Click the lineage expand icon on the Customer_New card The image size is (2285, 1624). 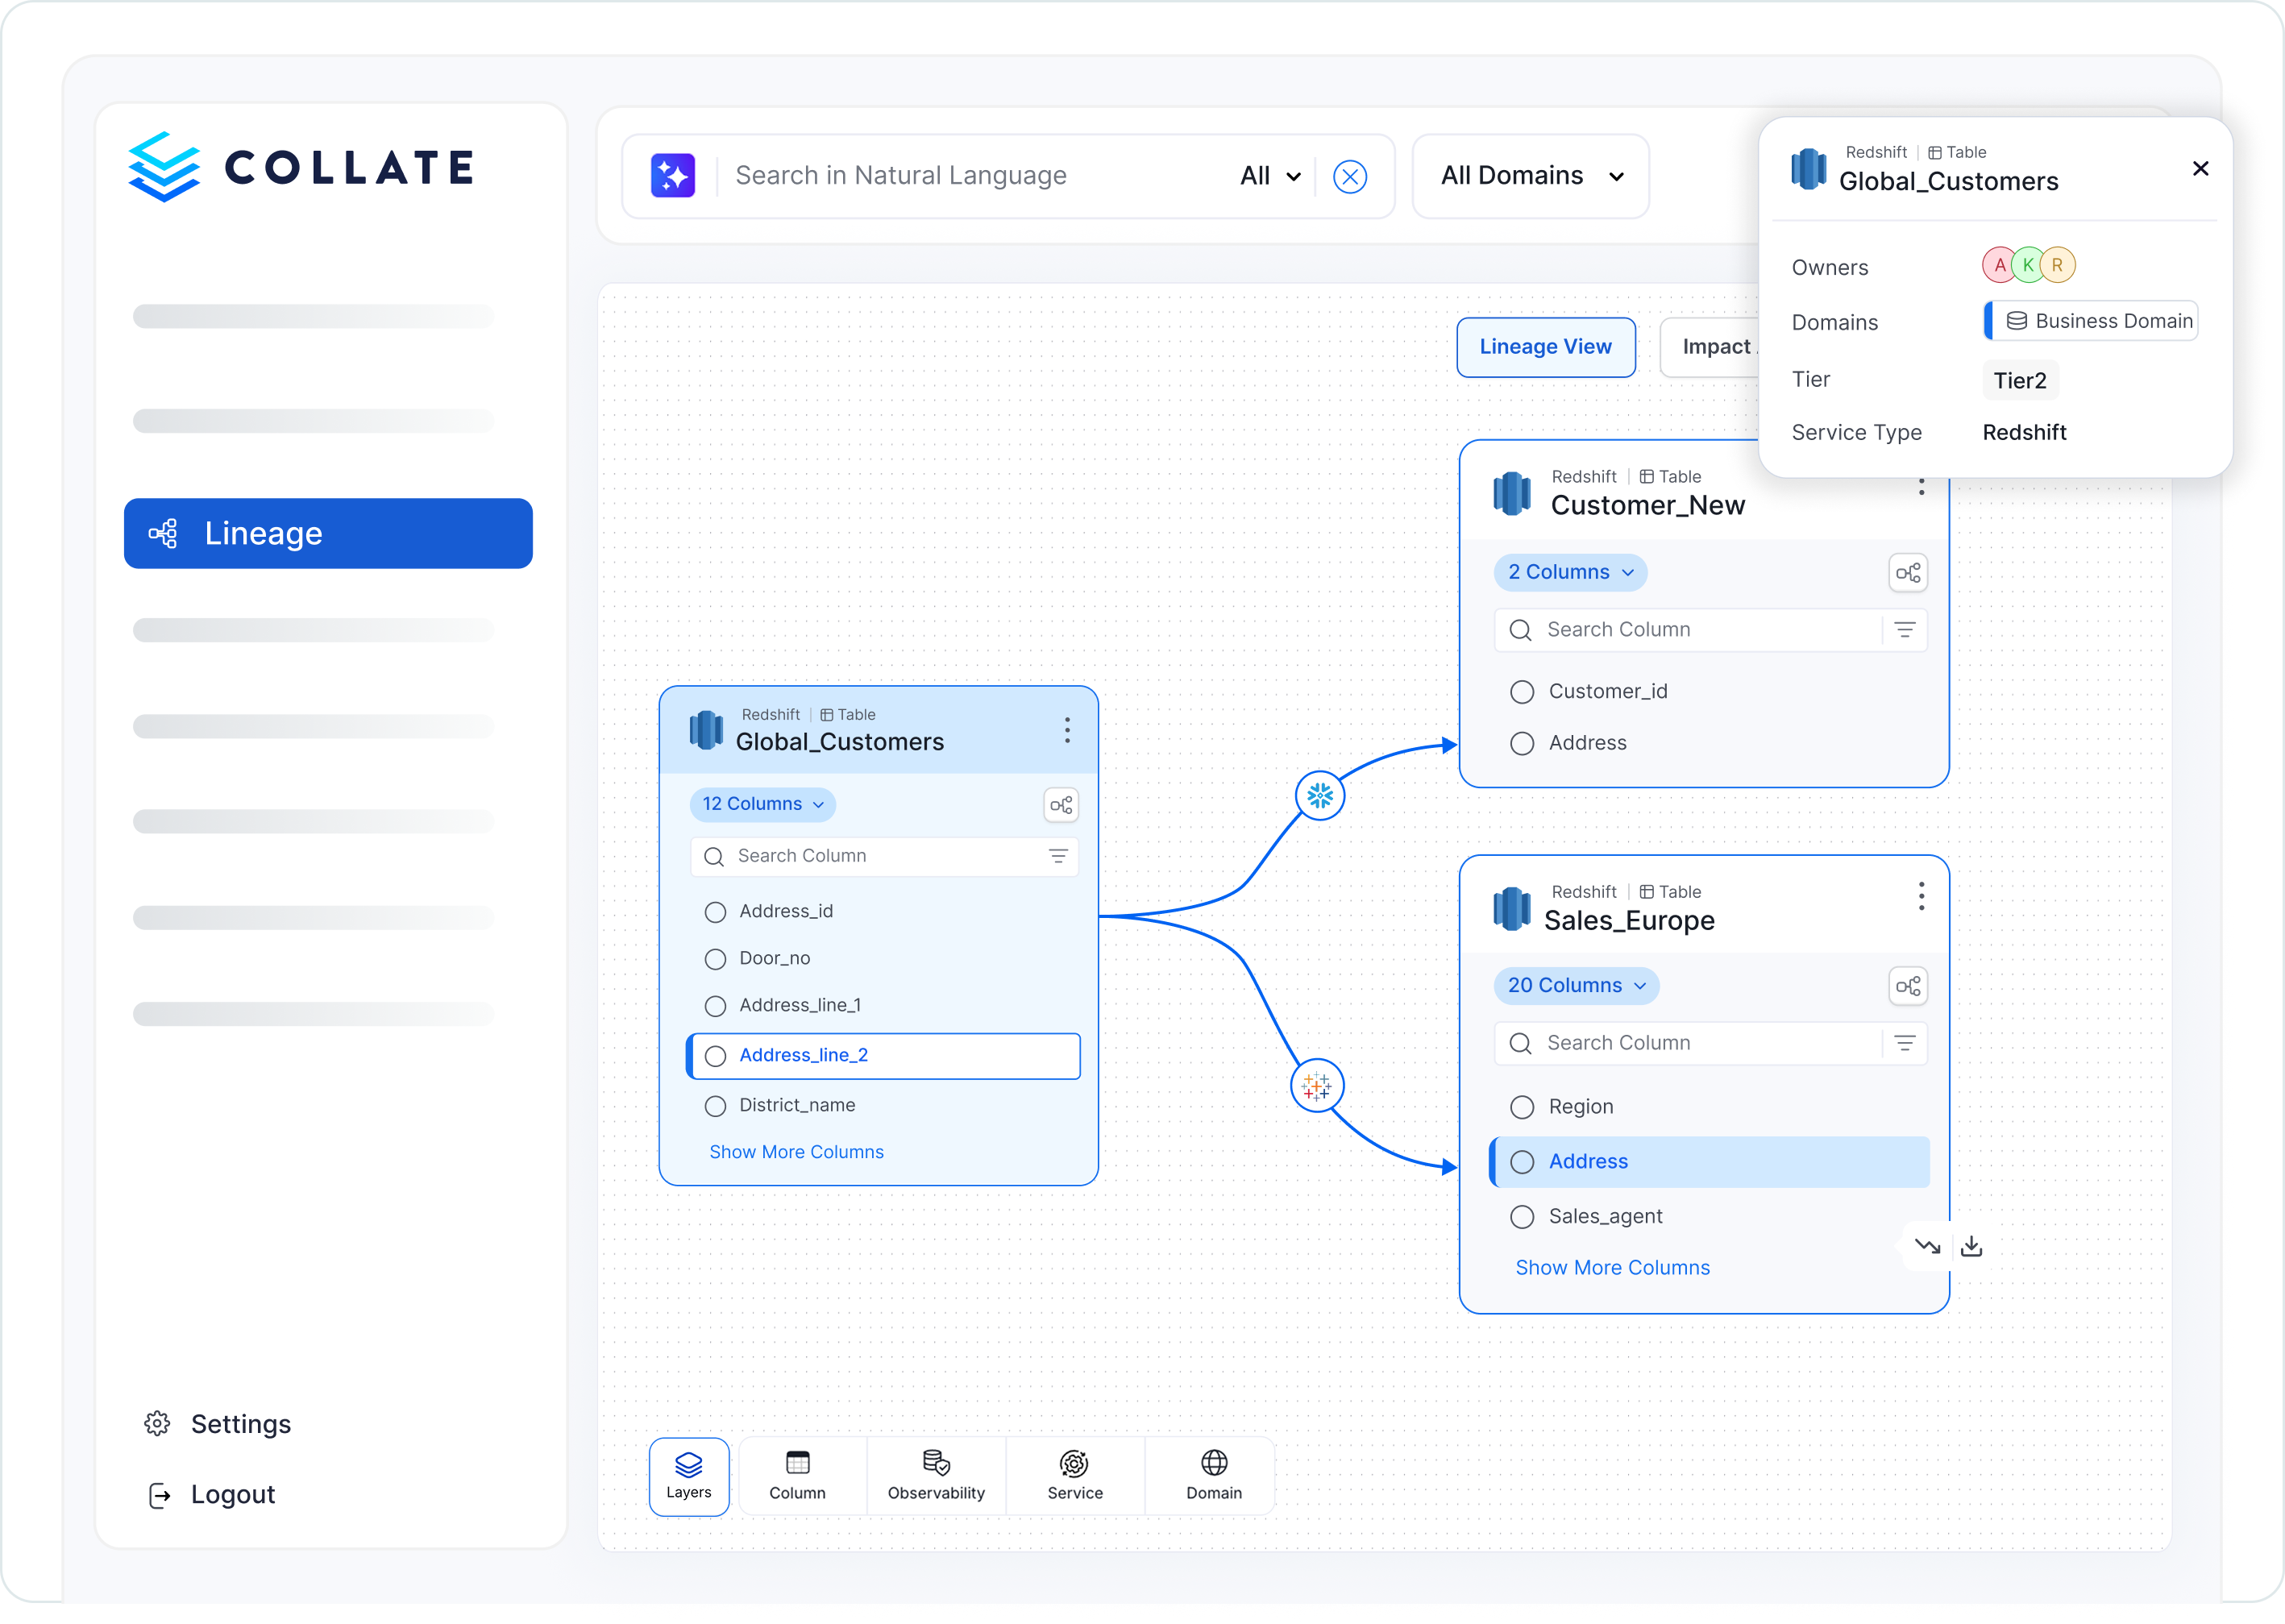[x=1907, y=573]
